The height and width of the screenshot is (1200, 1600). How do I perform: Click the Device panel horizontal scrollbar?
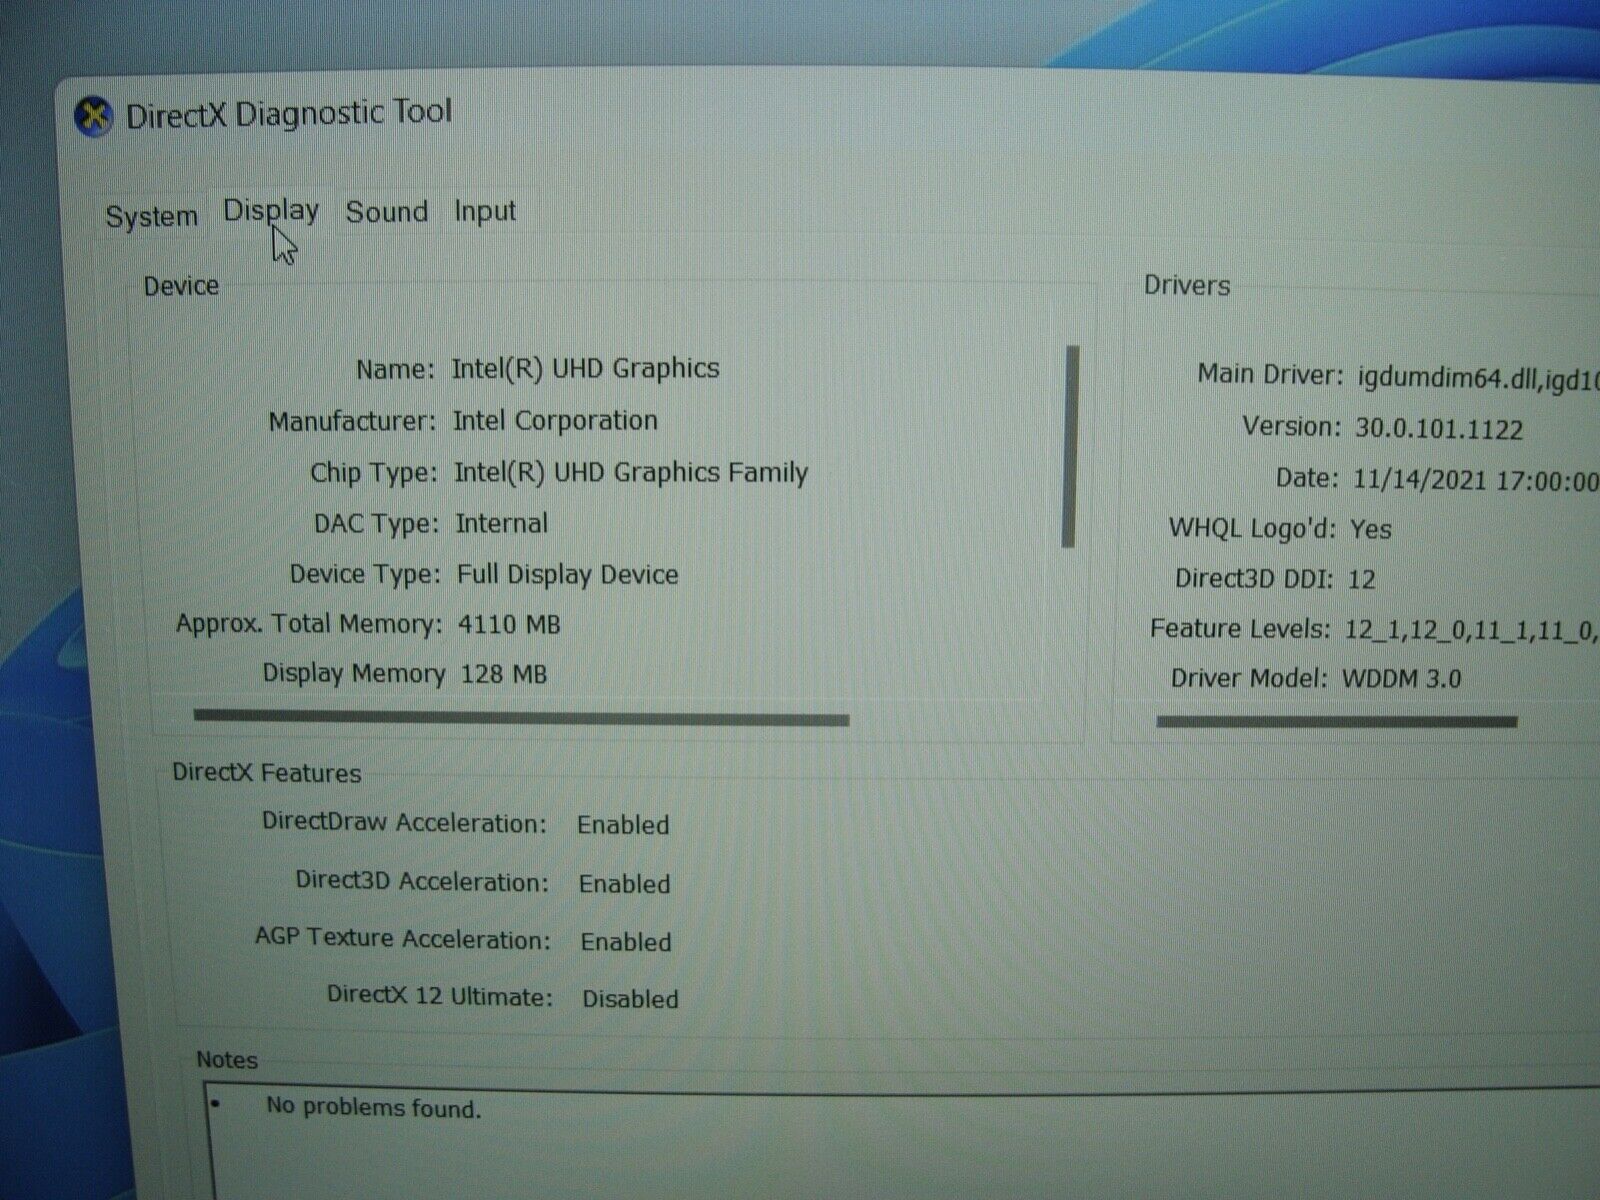(x=521, y=718)
